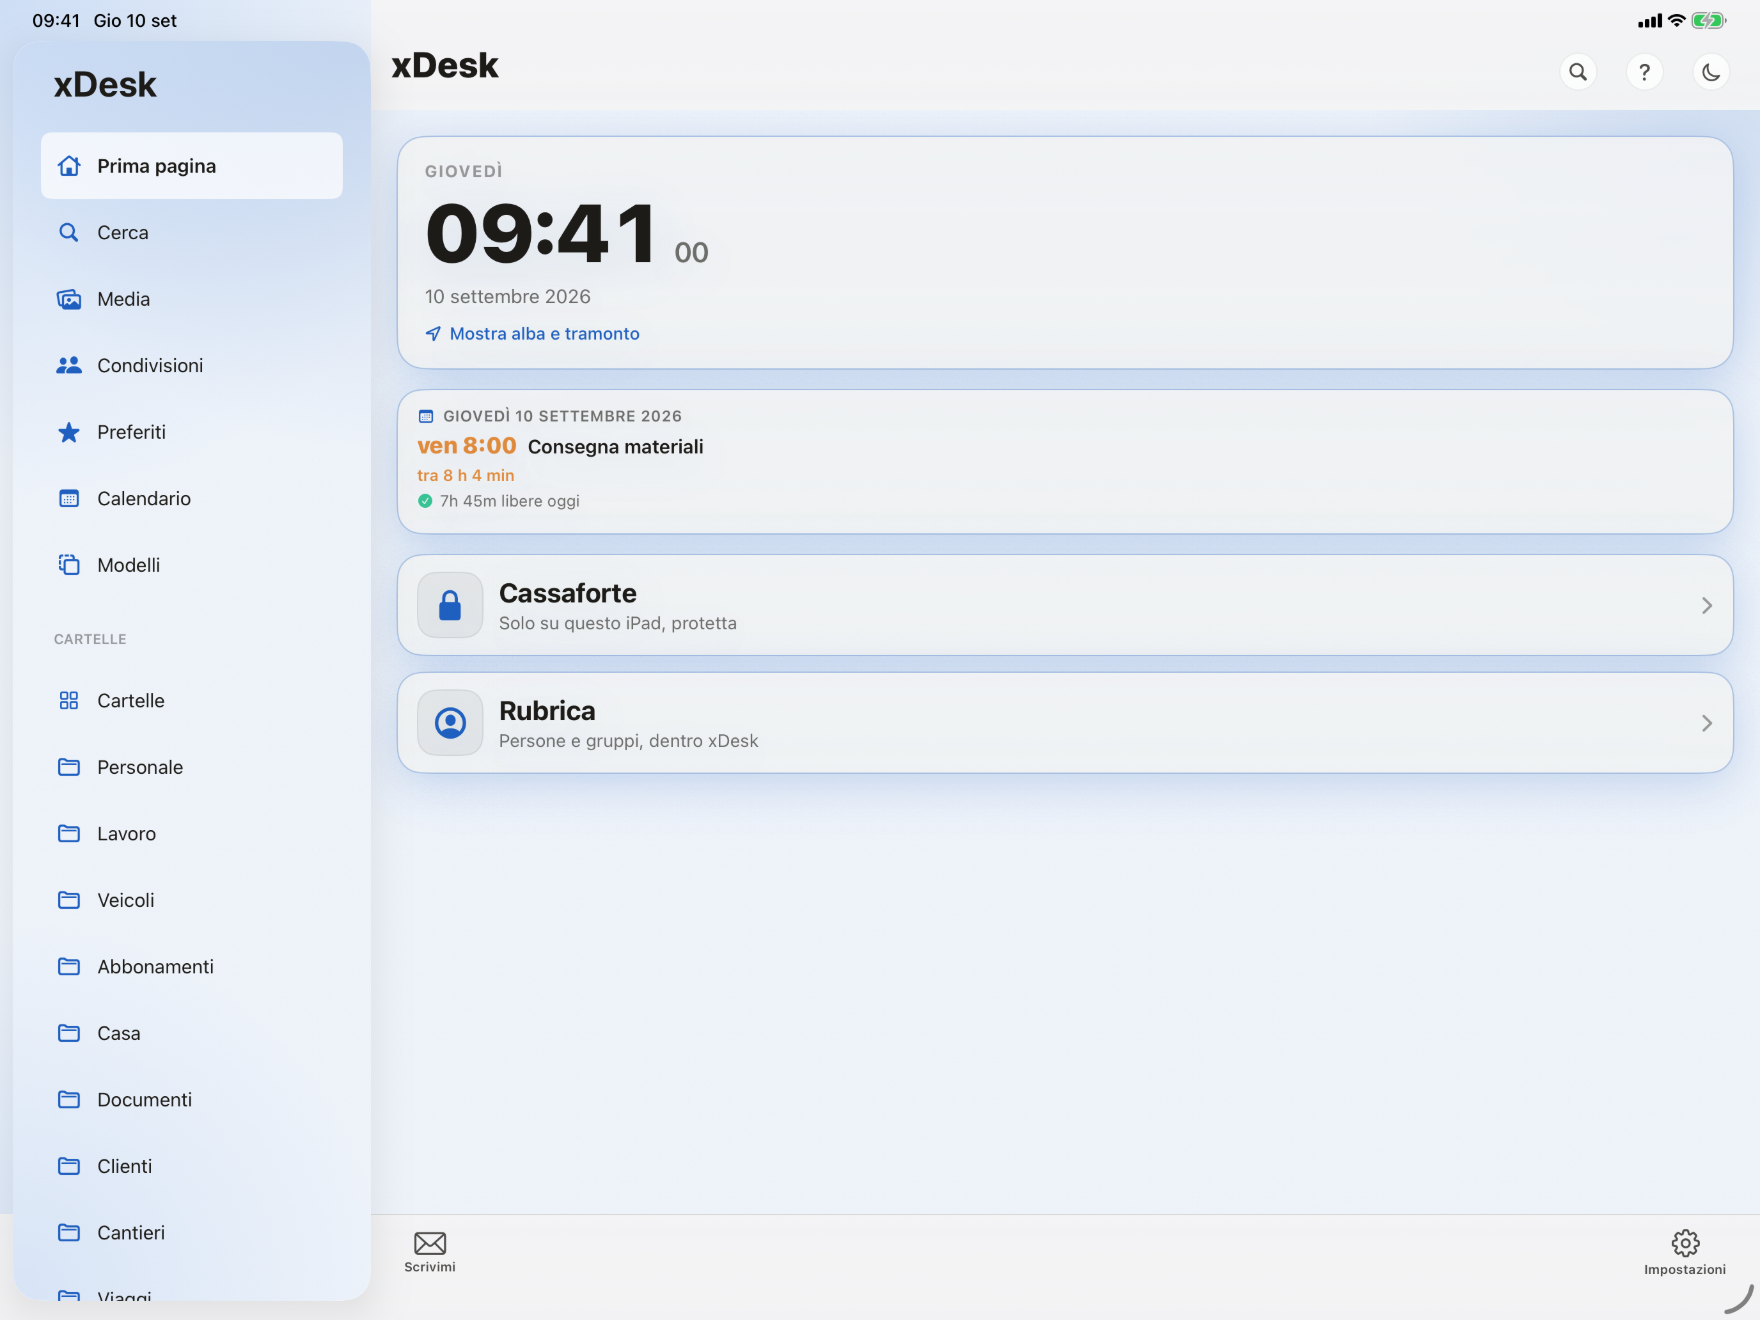Expand the Rubrica card chevron

click(x=1707, y=723)
